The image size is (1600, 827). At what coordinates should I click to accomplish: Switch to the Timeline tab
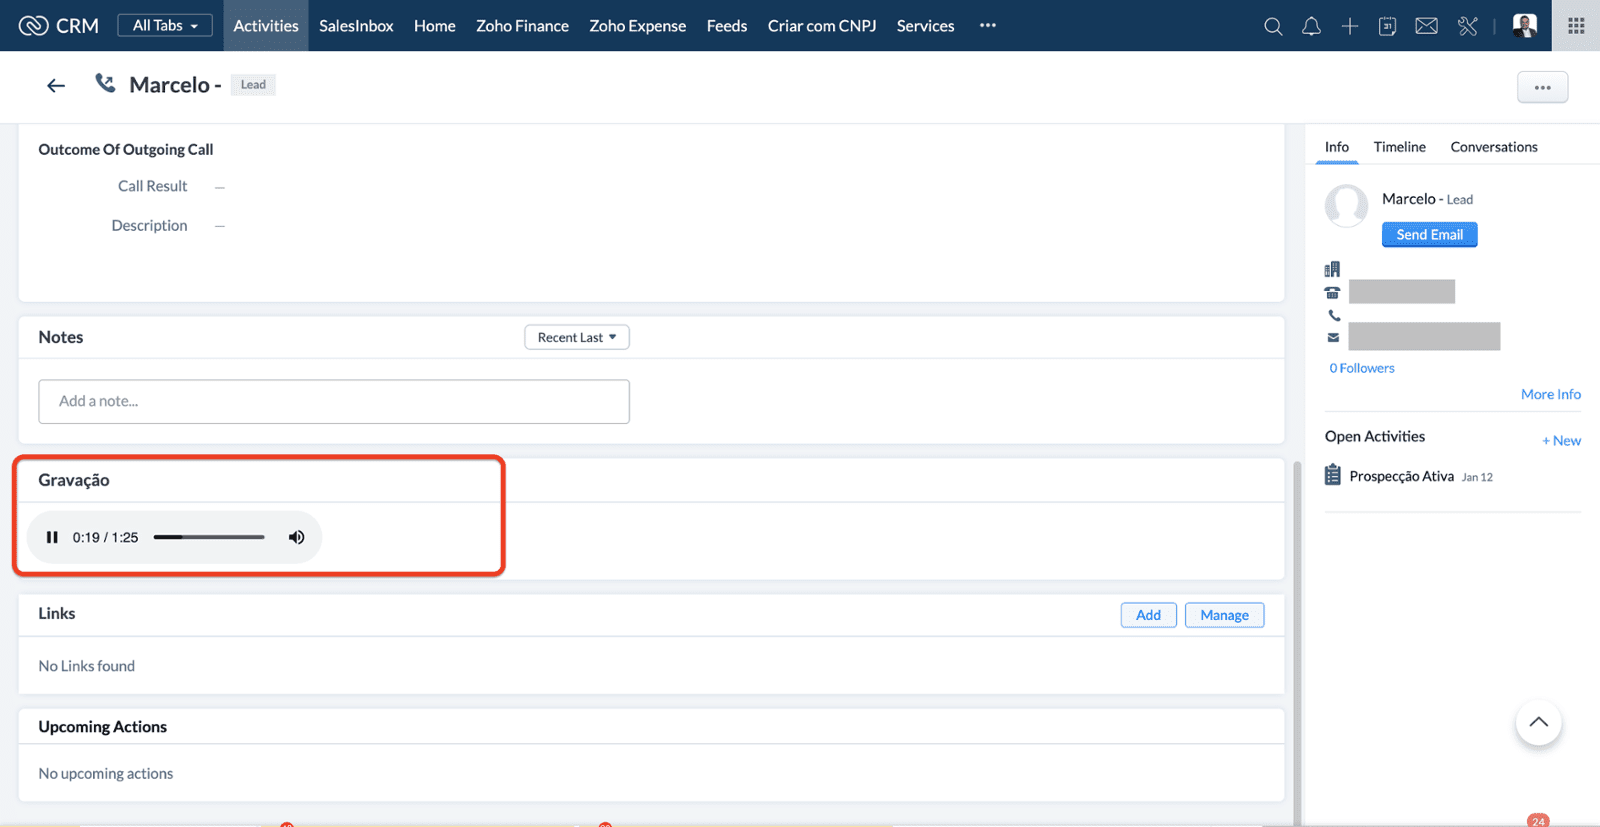point(1399,147)
